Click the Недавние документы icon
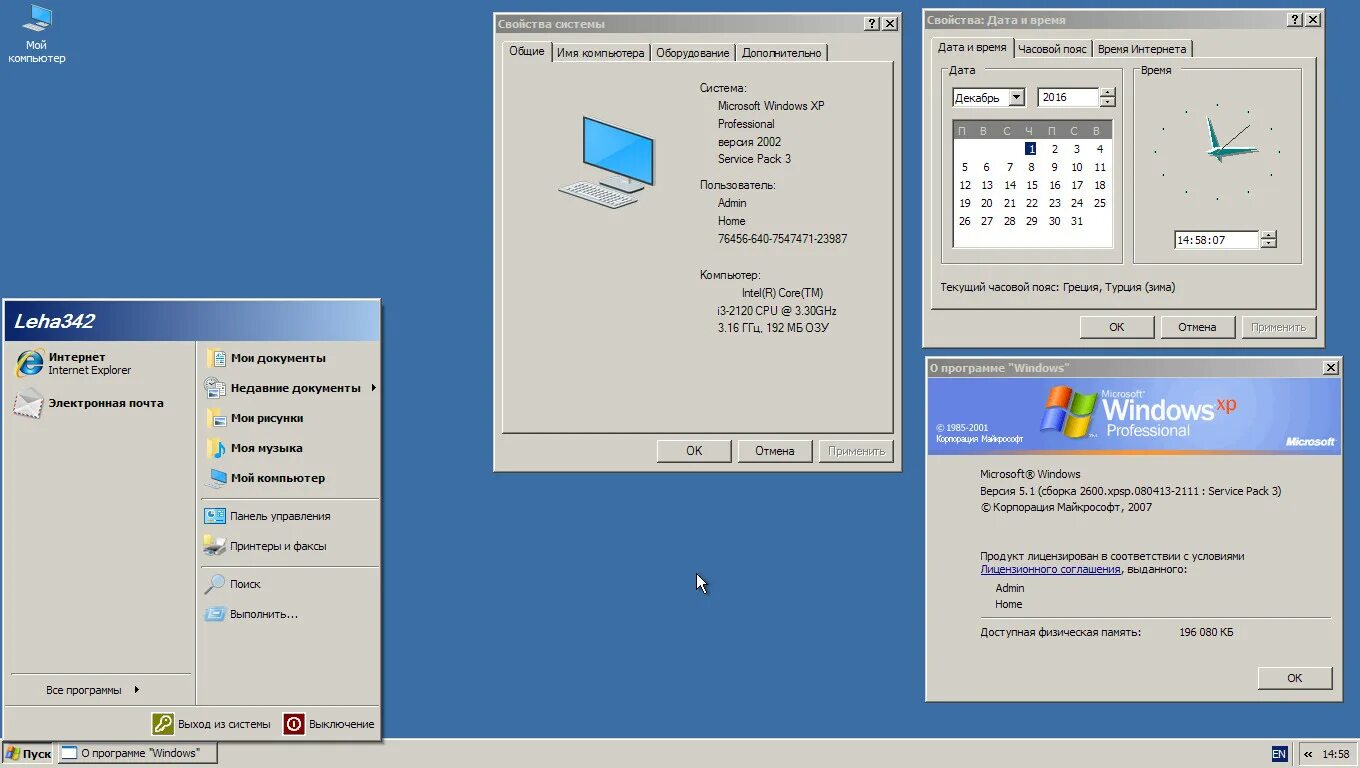 pyautogui.click(x=215, y=388)
